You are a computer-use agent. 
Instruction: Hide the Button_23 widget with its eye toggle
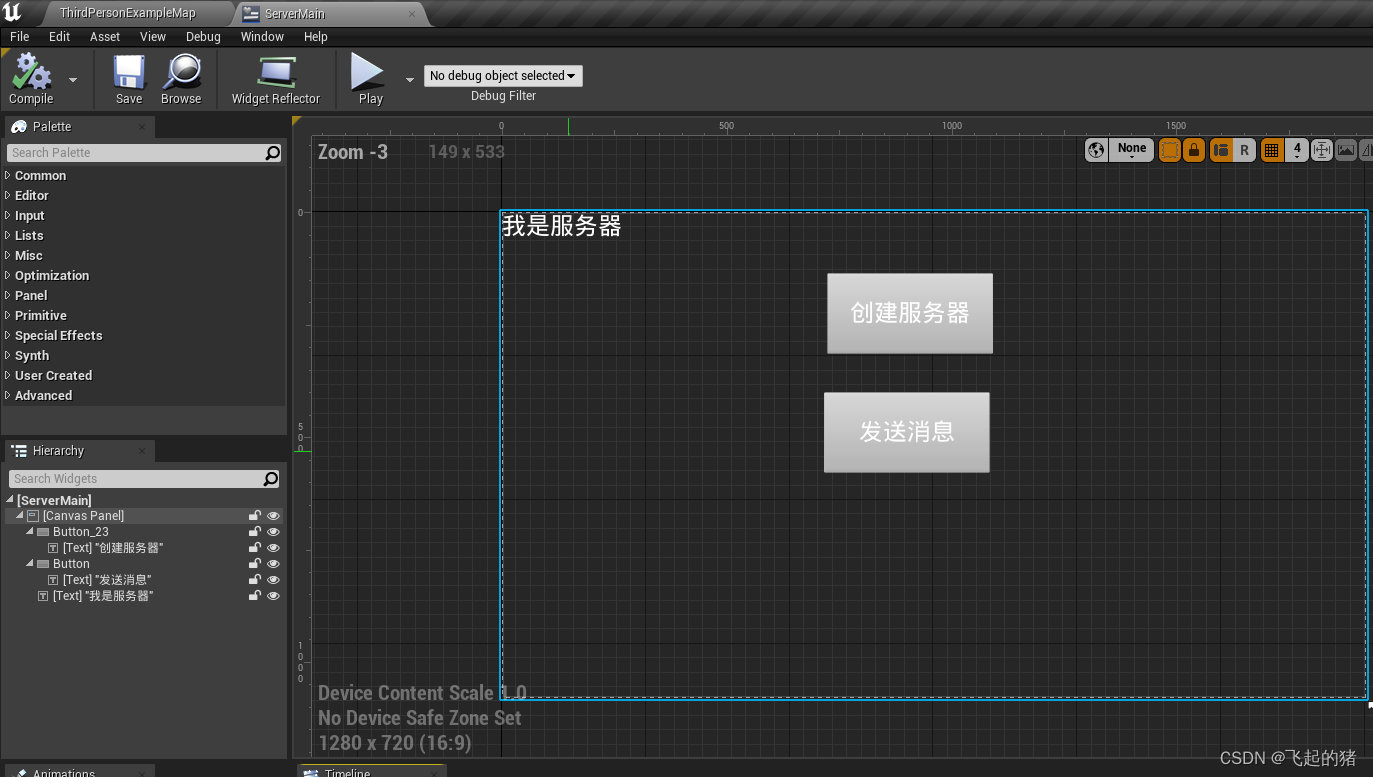click(x=273, y=531)
